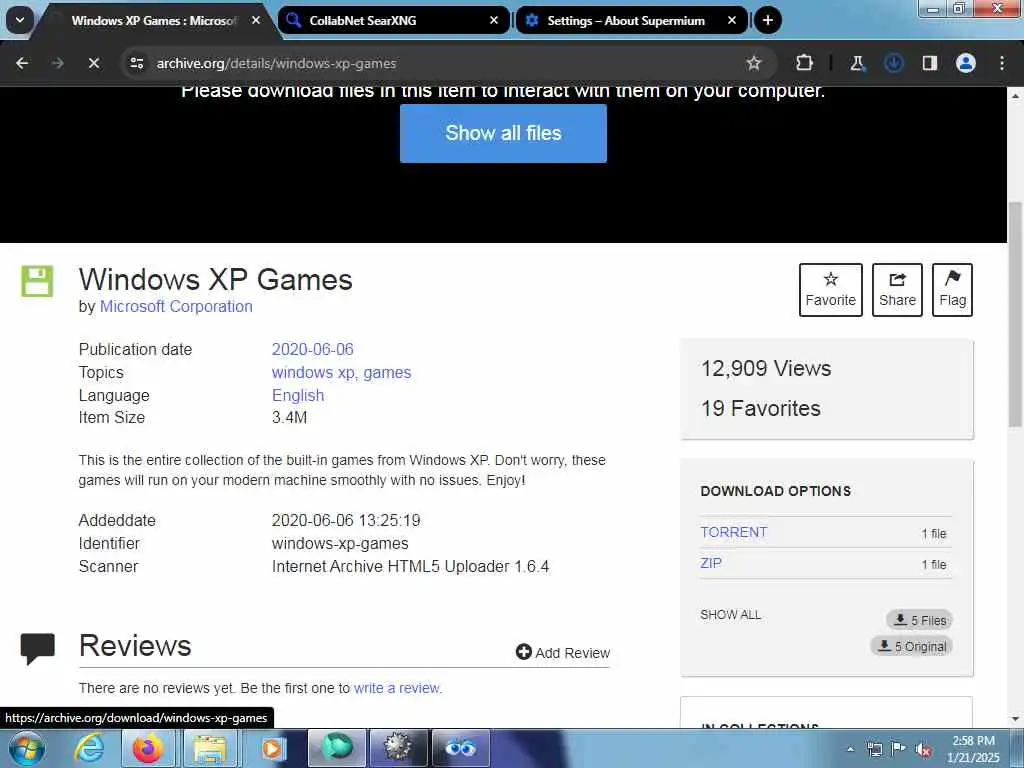
Task: Select the 19 Favorites text
Action: click(761, 408)
